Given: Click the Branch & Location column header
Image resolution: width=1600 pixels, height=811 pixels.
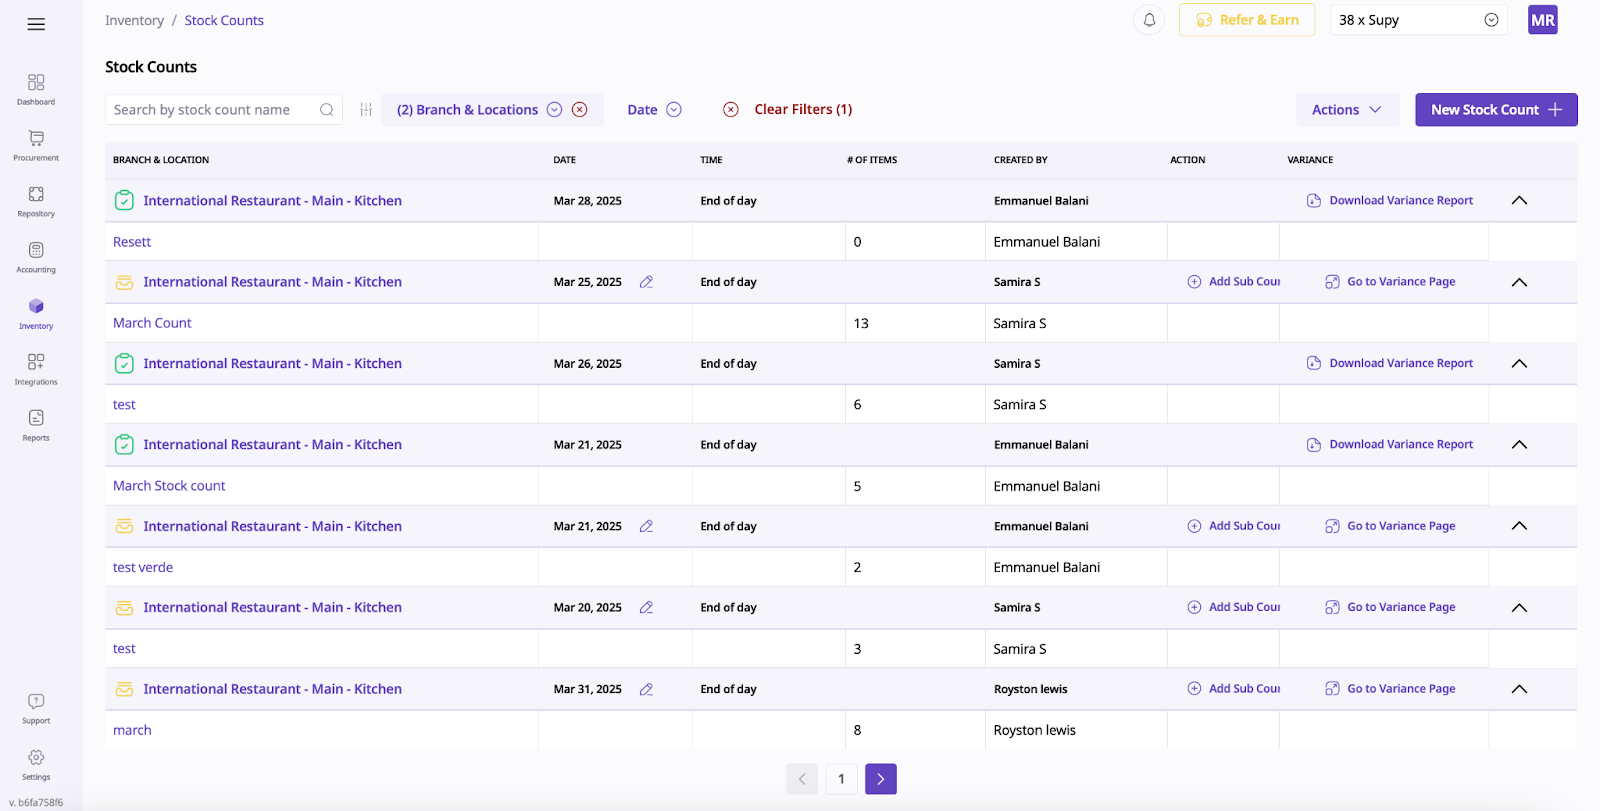Looking at the screenshot, I should click(161, 160).
